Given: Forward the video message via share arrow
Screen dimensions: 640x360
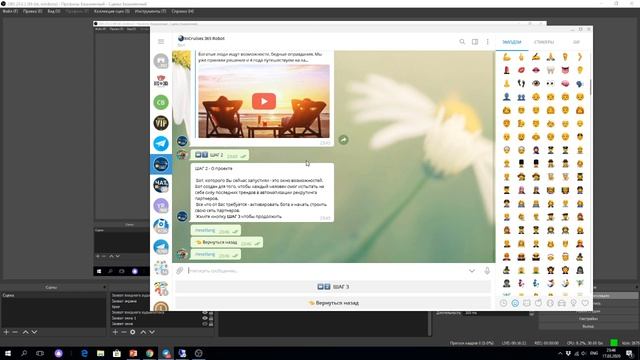Looking at the screenshot, I should coord(344,140).
